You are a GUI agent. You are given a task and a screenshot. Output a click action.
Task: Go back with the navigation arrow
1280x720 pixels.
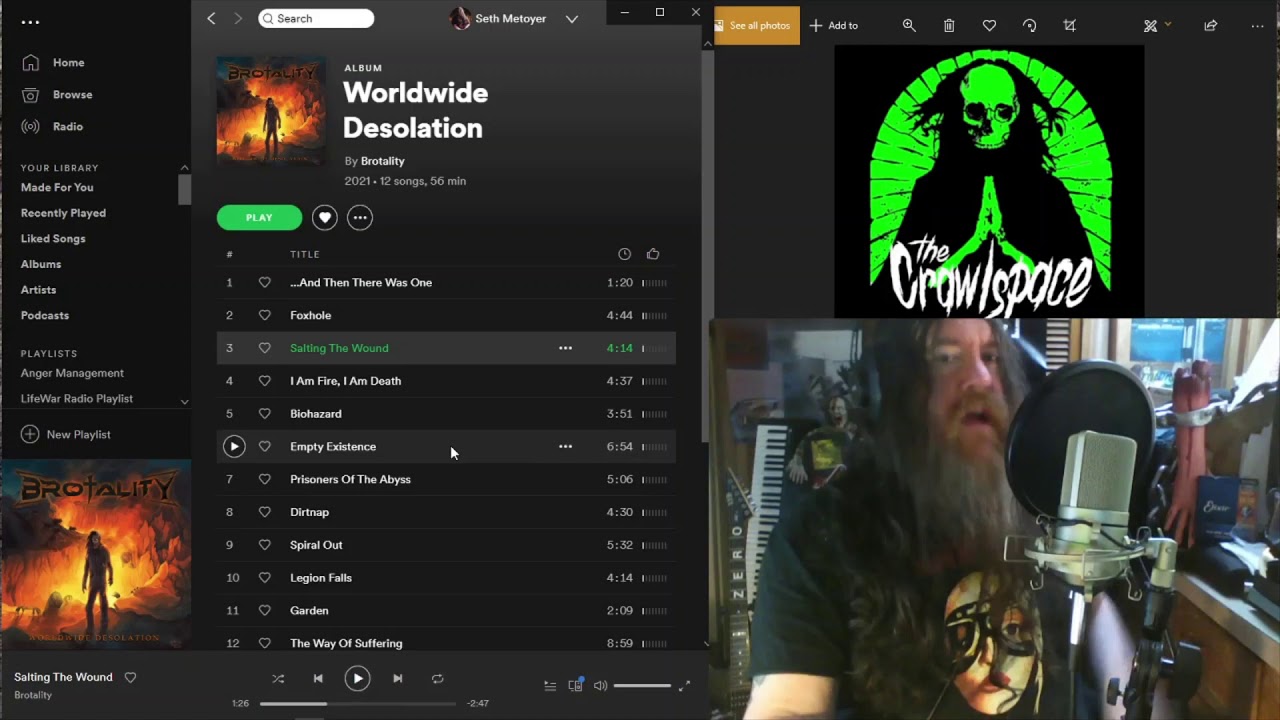click(x=211, y=18)
